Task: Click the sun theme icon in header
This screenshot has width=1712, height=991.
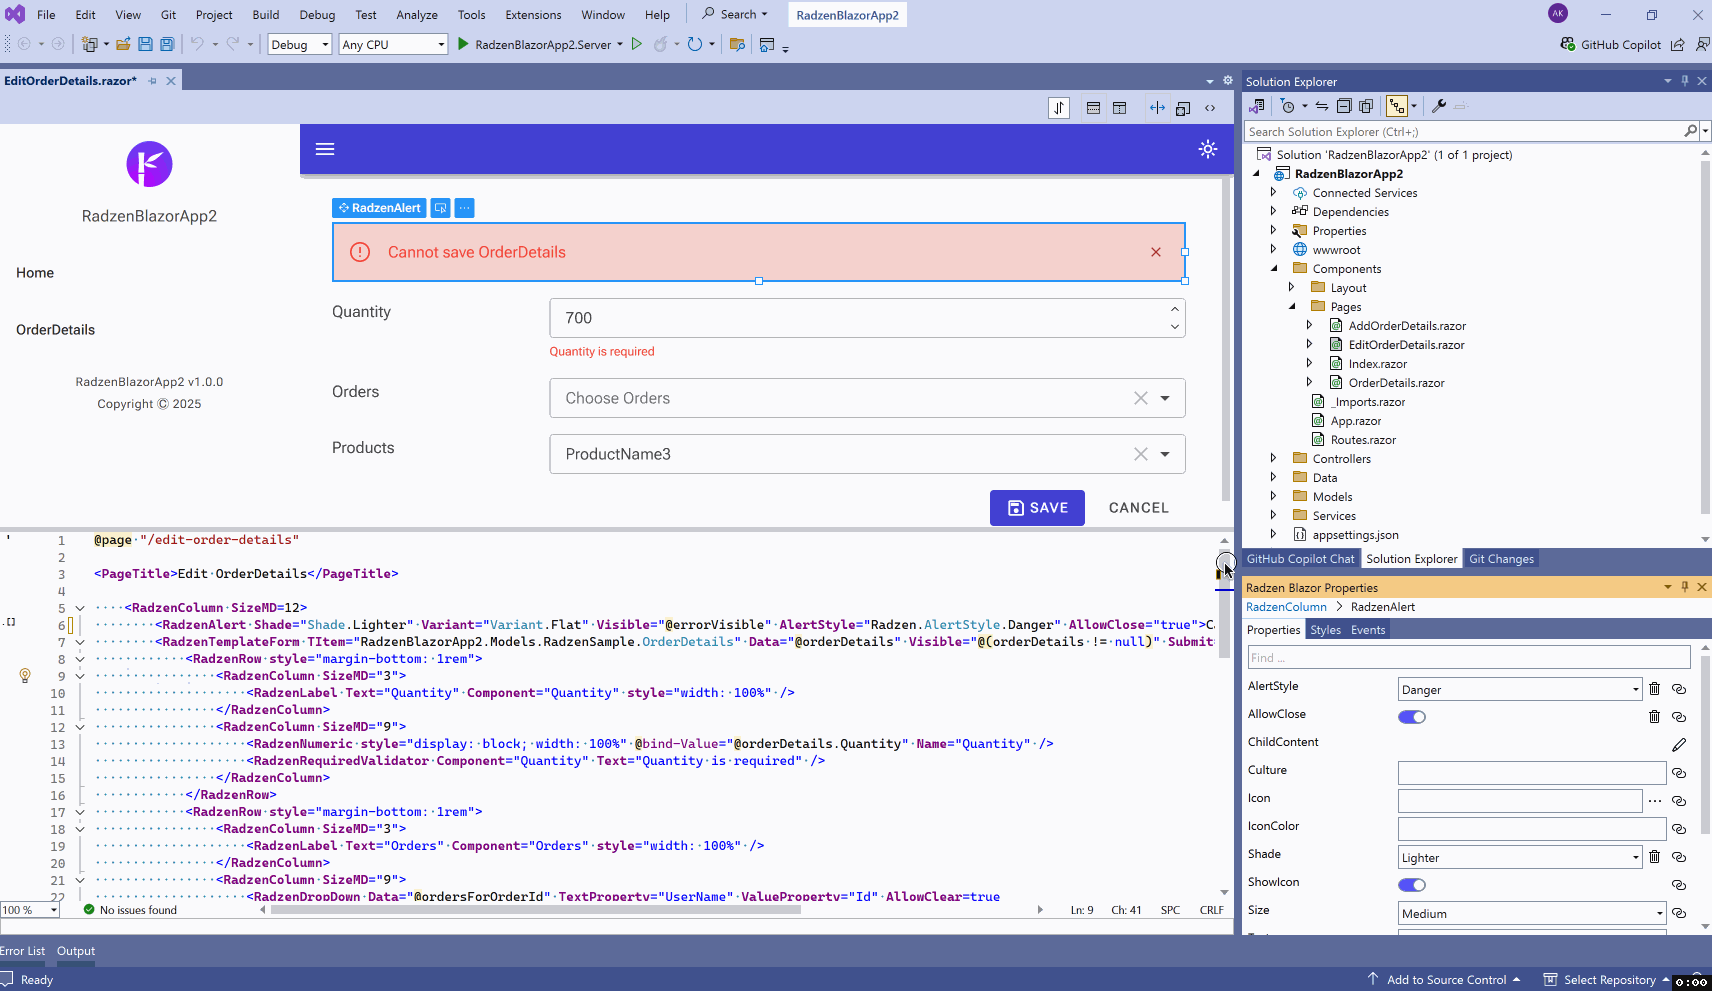Action: pyautogui.click(x=1208, y=149)
